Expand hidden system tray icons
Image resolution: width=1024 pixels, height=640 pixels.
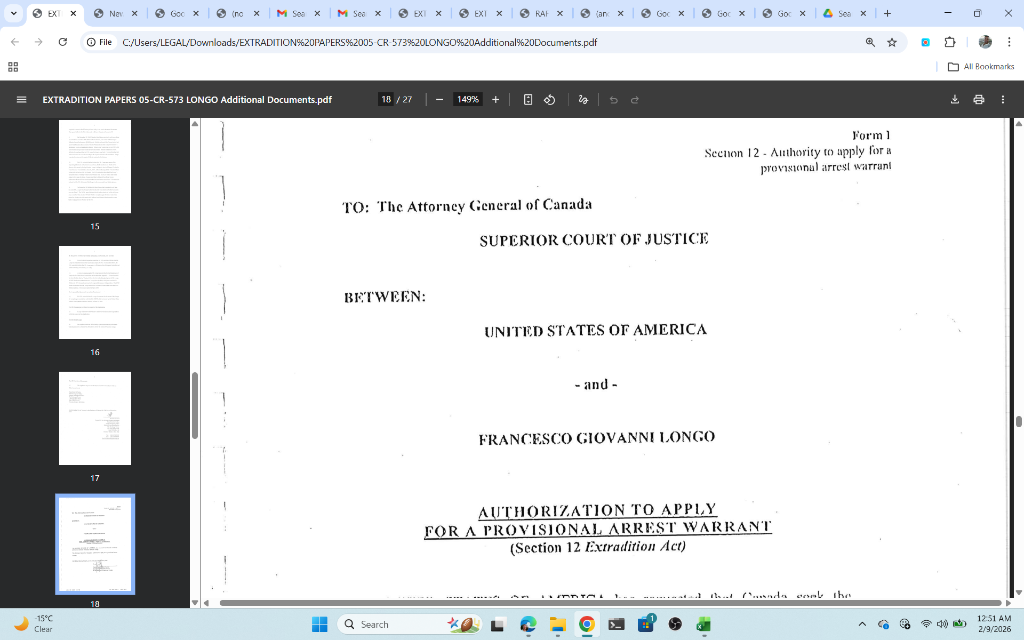[863, 624]
